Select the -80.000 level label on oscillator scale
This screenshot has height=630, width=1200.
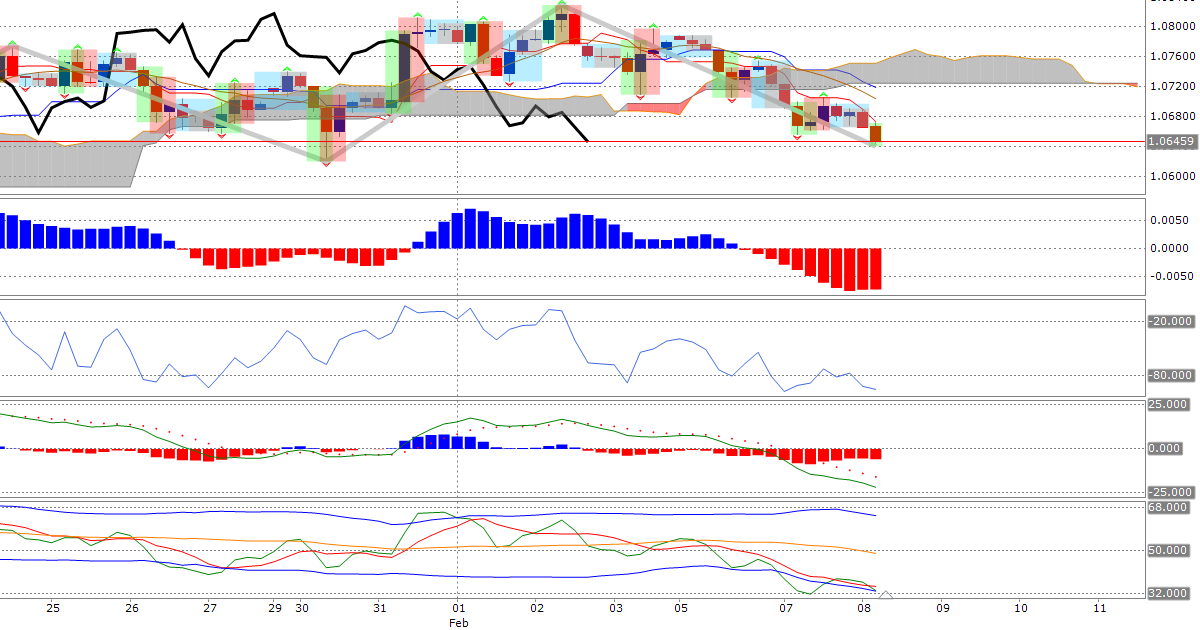point(1169,375)
